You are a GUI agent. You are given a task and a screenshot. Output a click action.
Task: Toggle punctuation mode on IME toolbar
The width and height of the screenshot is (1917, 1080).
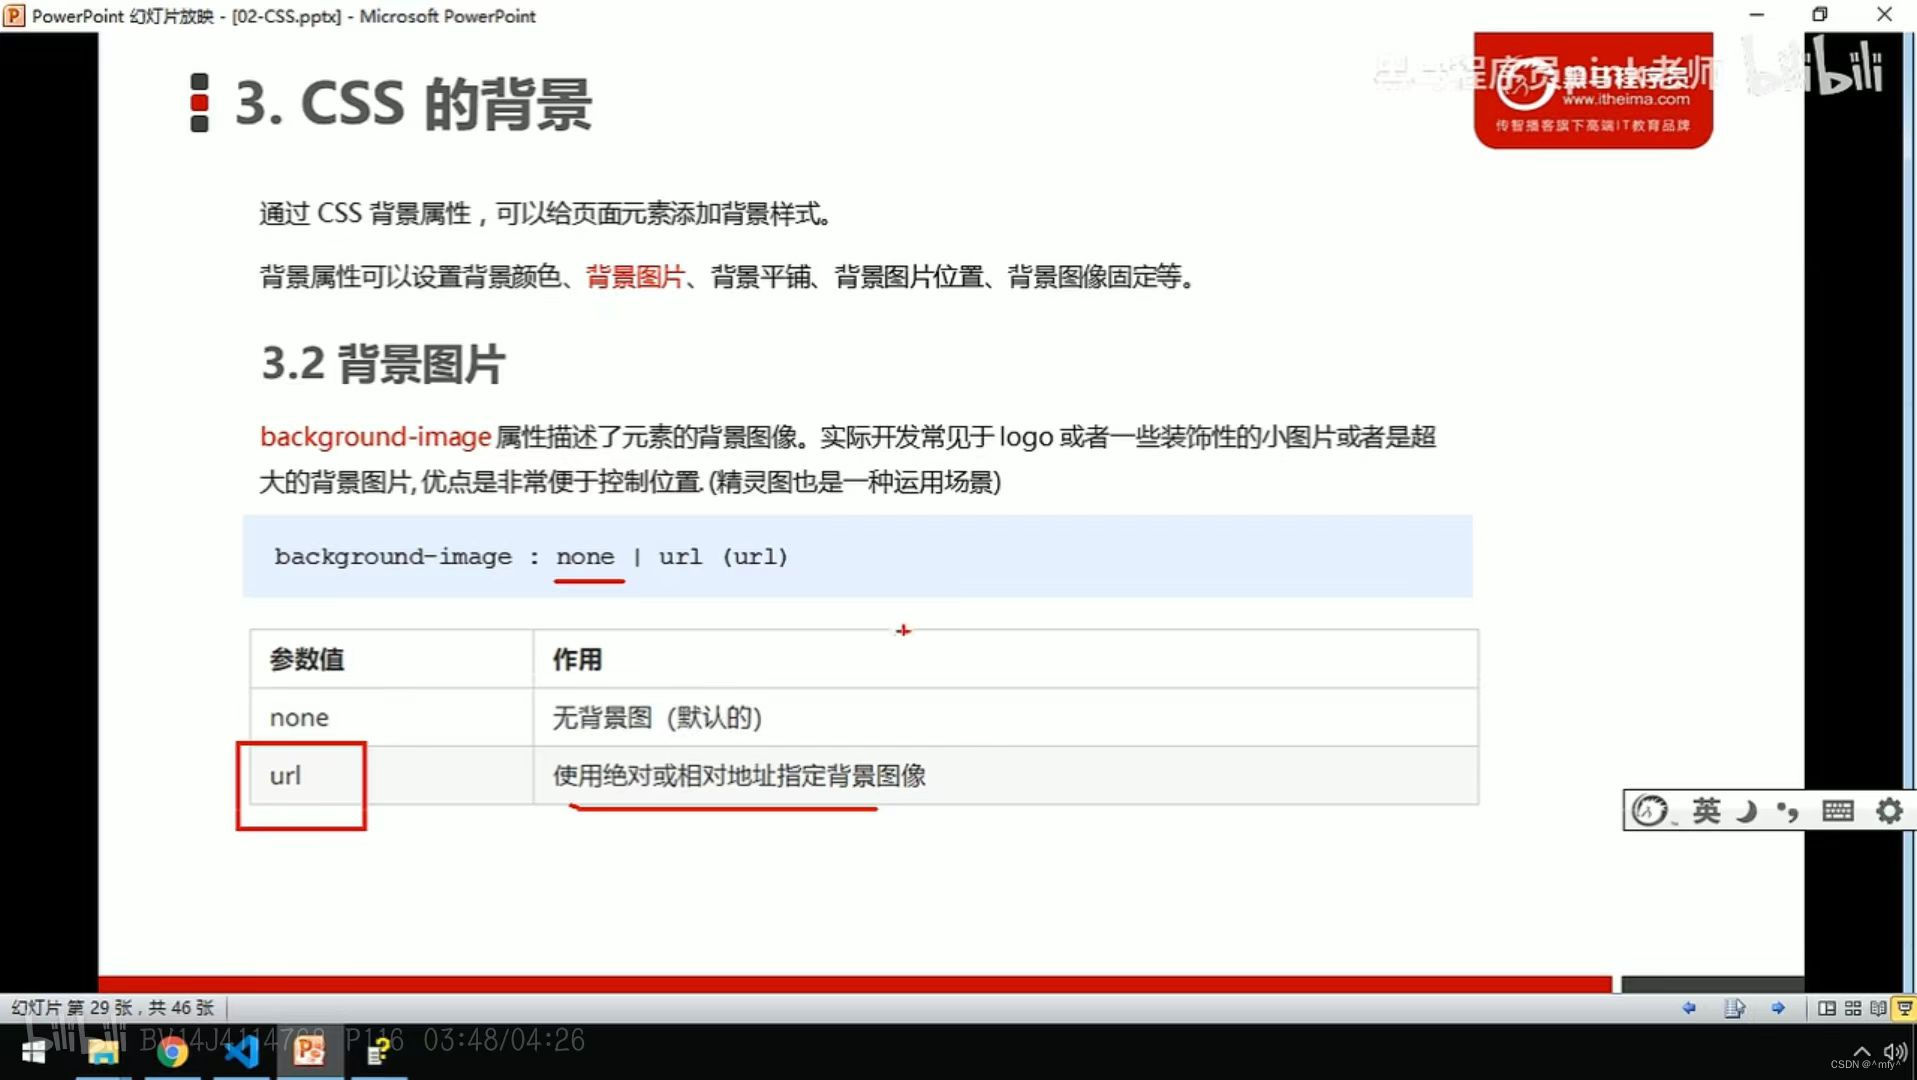pyautogui.click(x=1788, y=811)
